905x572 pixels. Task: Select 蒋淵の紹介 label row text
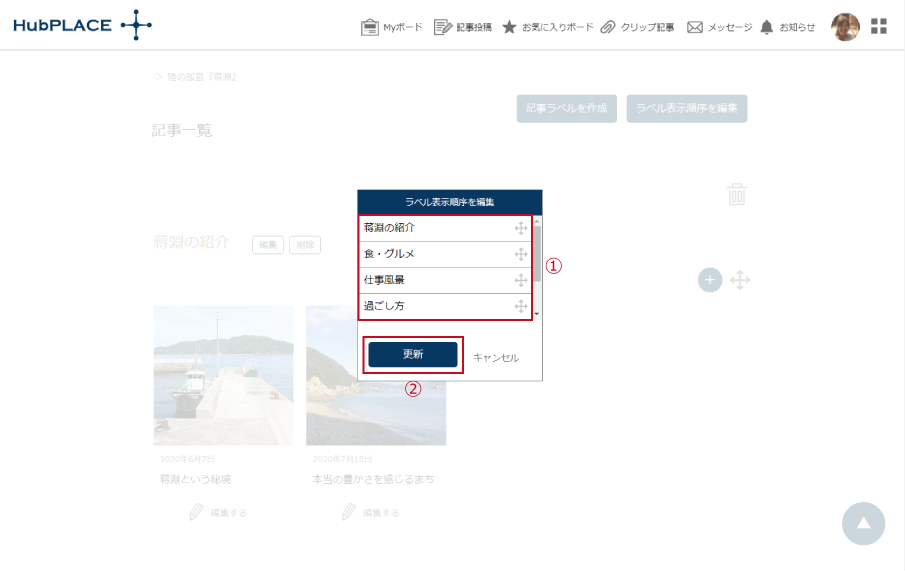pyautogui.click(x=389, y=227)
